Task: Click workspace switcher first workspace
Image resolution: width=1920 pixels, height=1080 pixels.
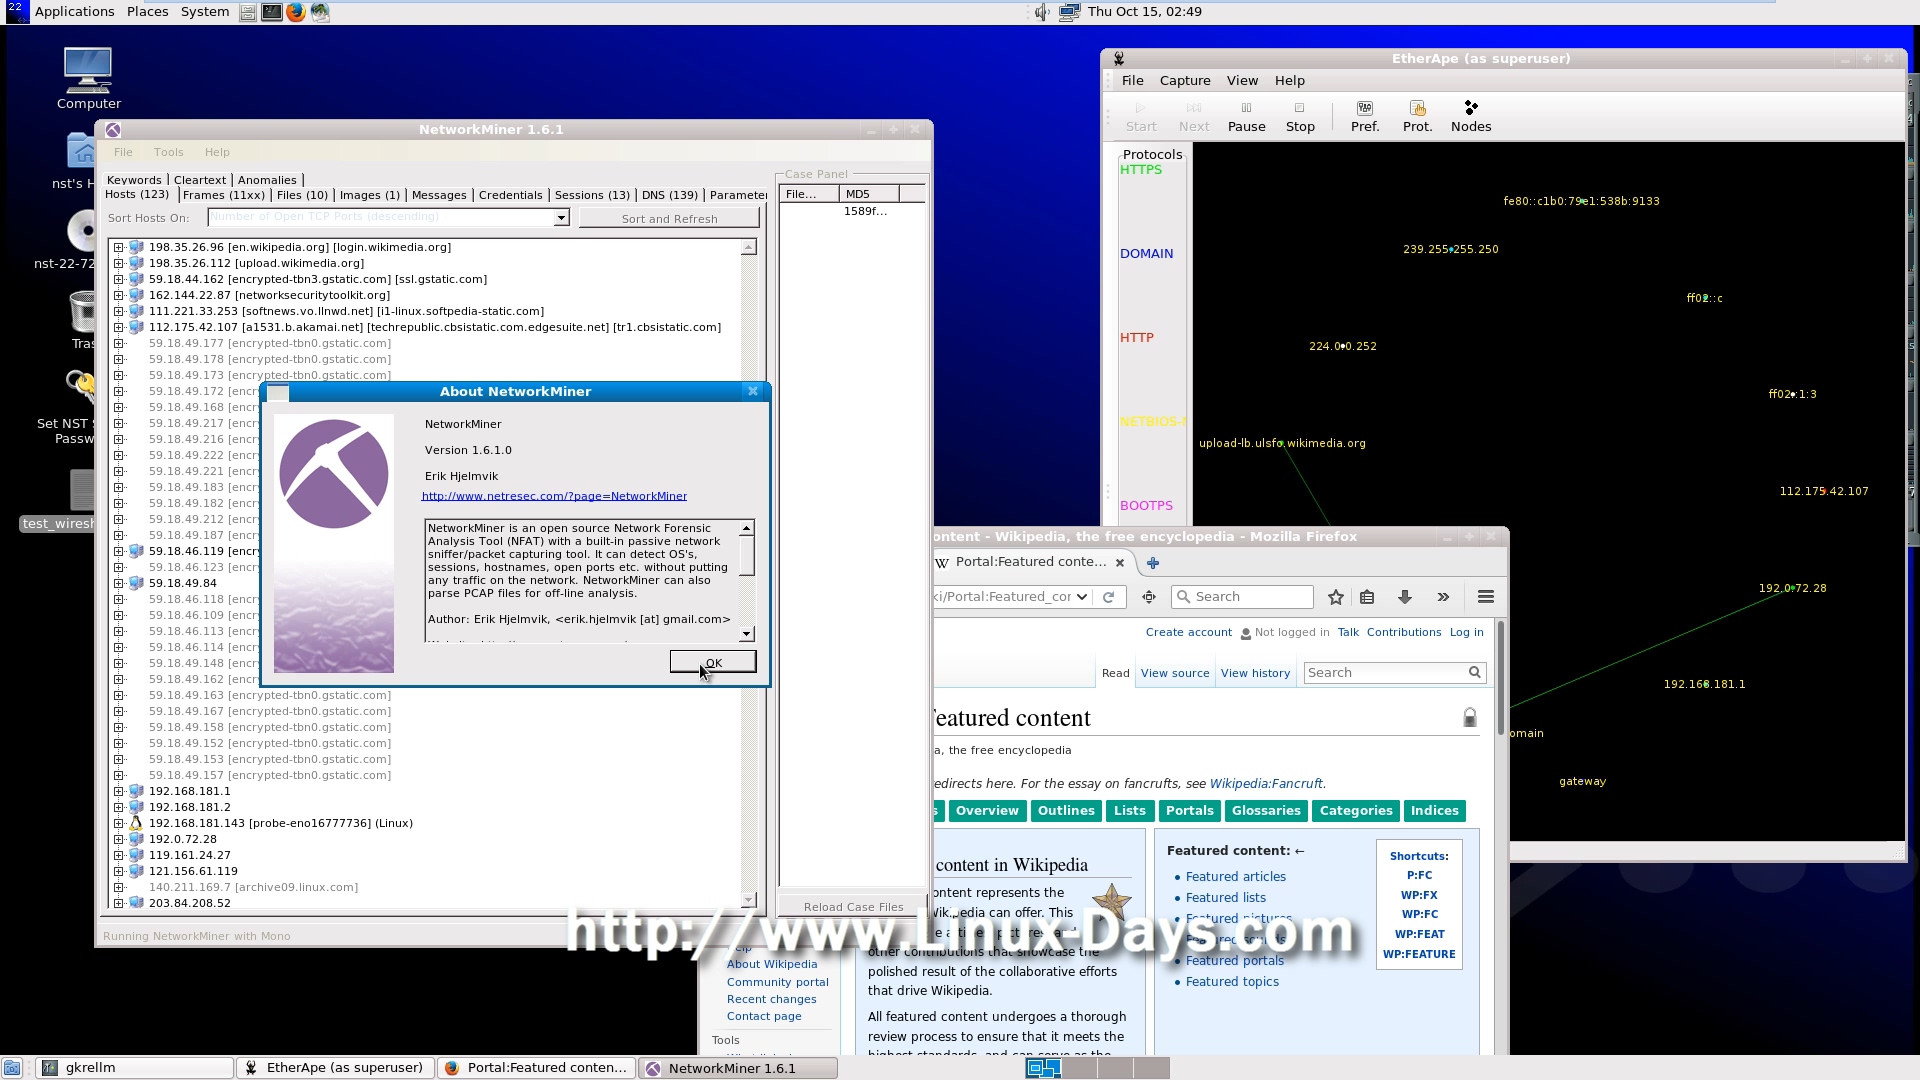Action: [x=1043, y=1068]
